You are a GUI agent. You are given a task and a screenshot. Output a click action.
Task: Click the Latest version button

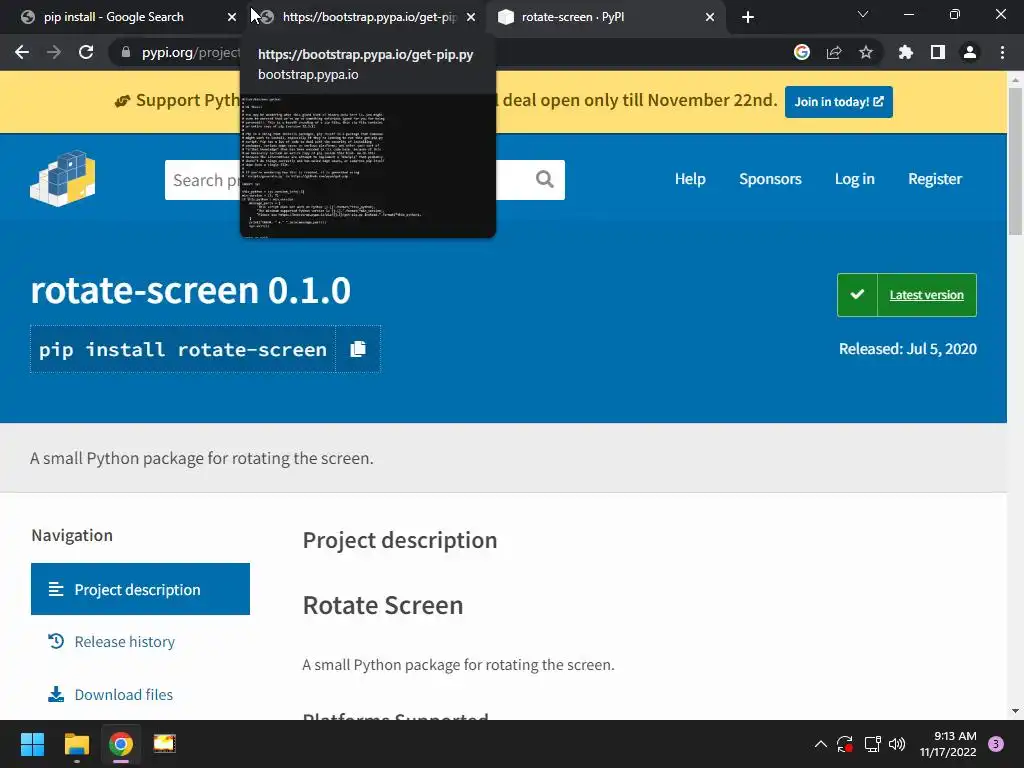click(906, 295)
